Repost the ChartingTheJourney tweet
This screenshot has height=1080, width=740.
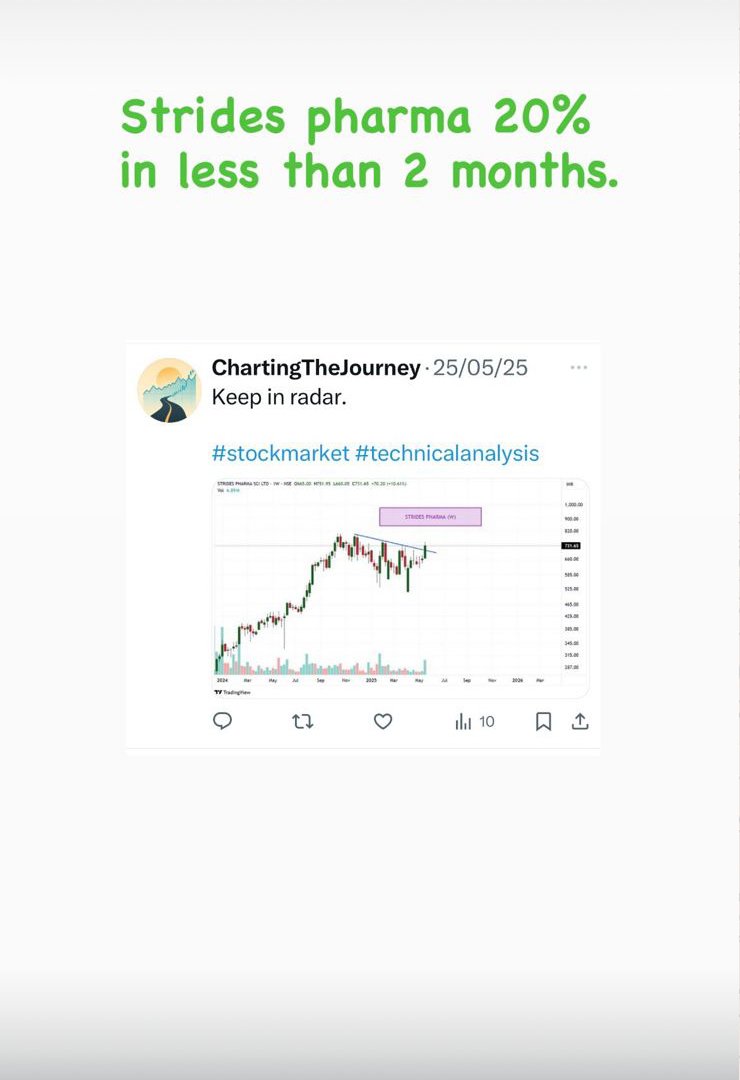[x=302, y=721]
